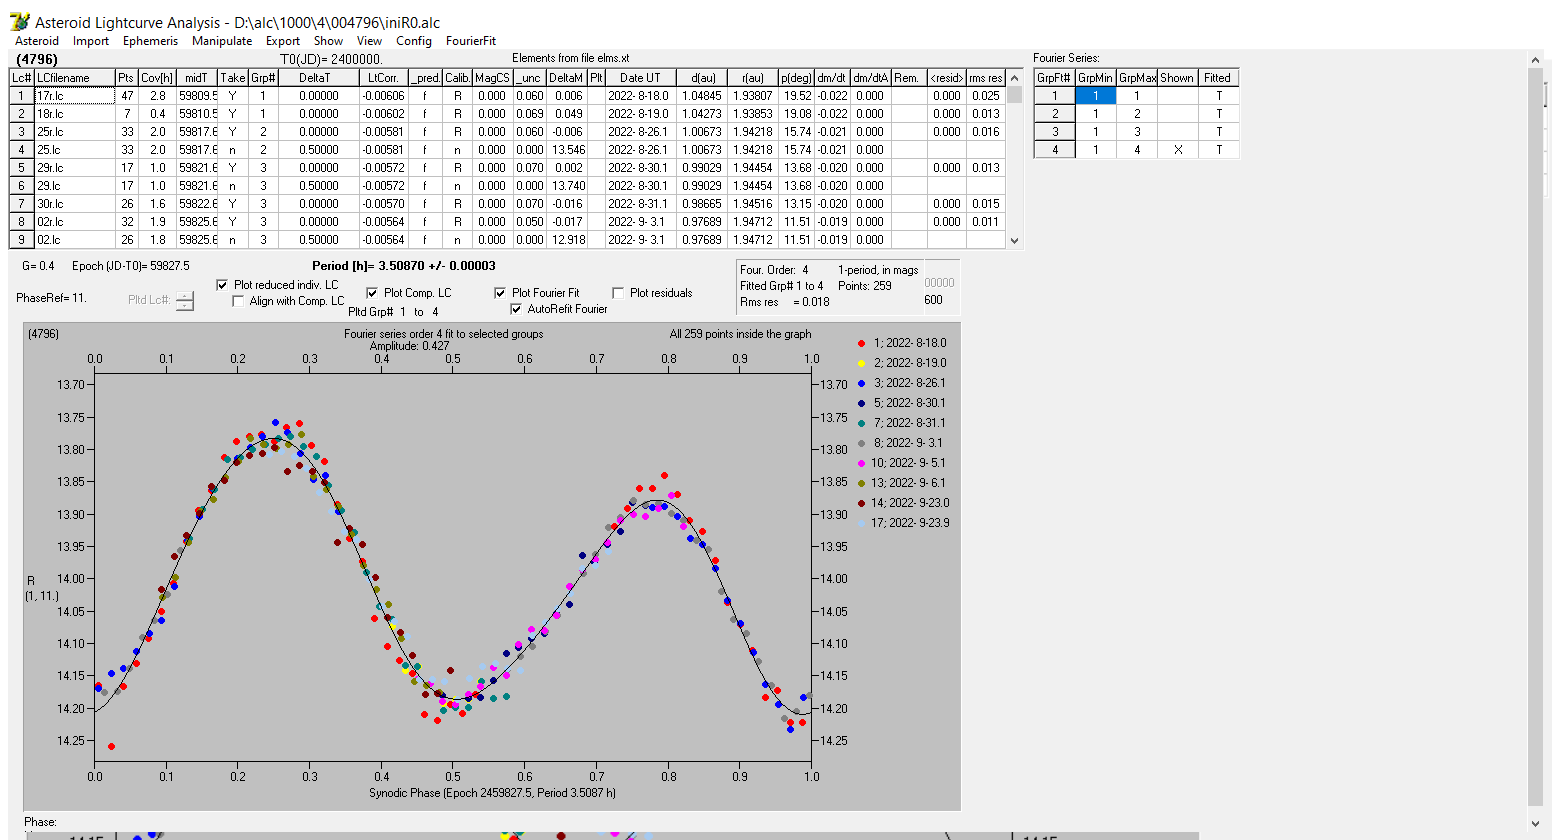The height and width of the screenshot is (840, 1552).
Task: Select lightcurve file 17r.lc
Action: 74,96
